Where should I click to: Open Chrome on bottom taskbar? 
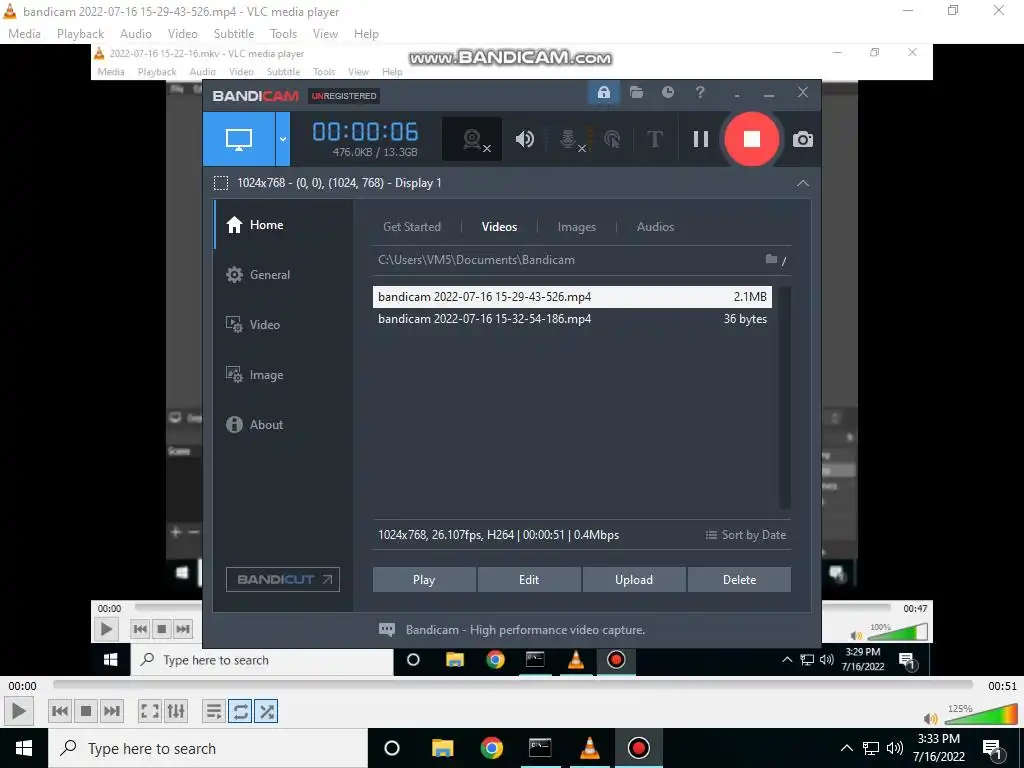click(491, 748)
